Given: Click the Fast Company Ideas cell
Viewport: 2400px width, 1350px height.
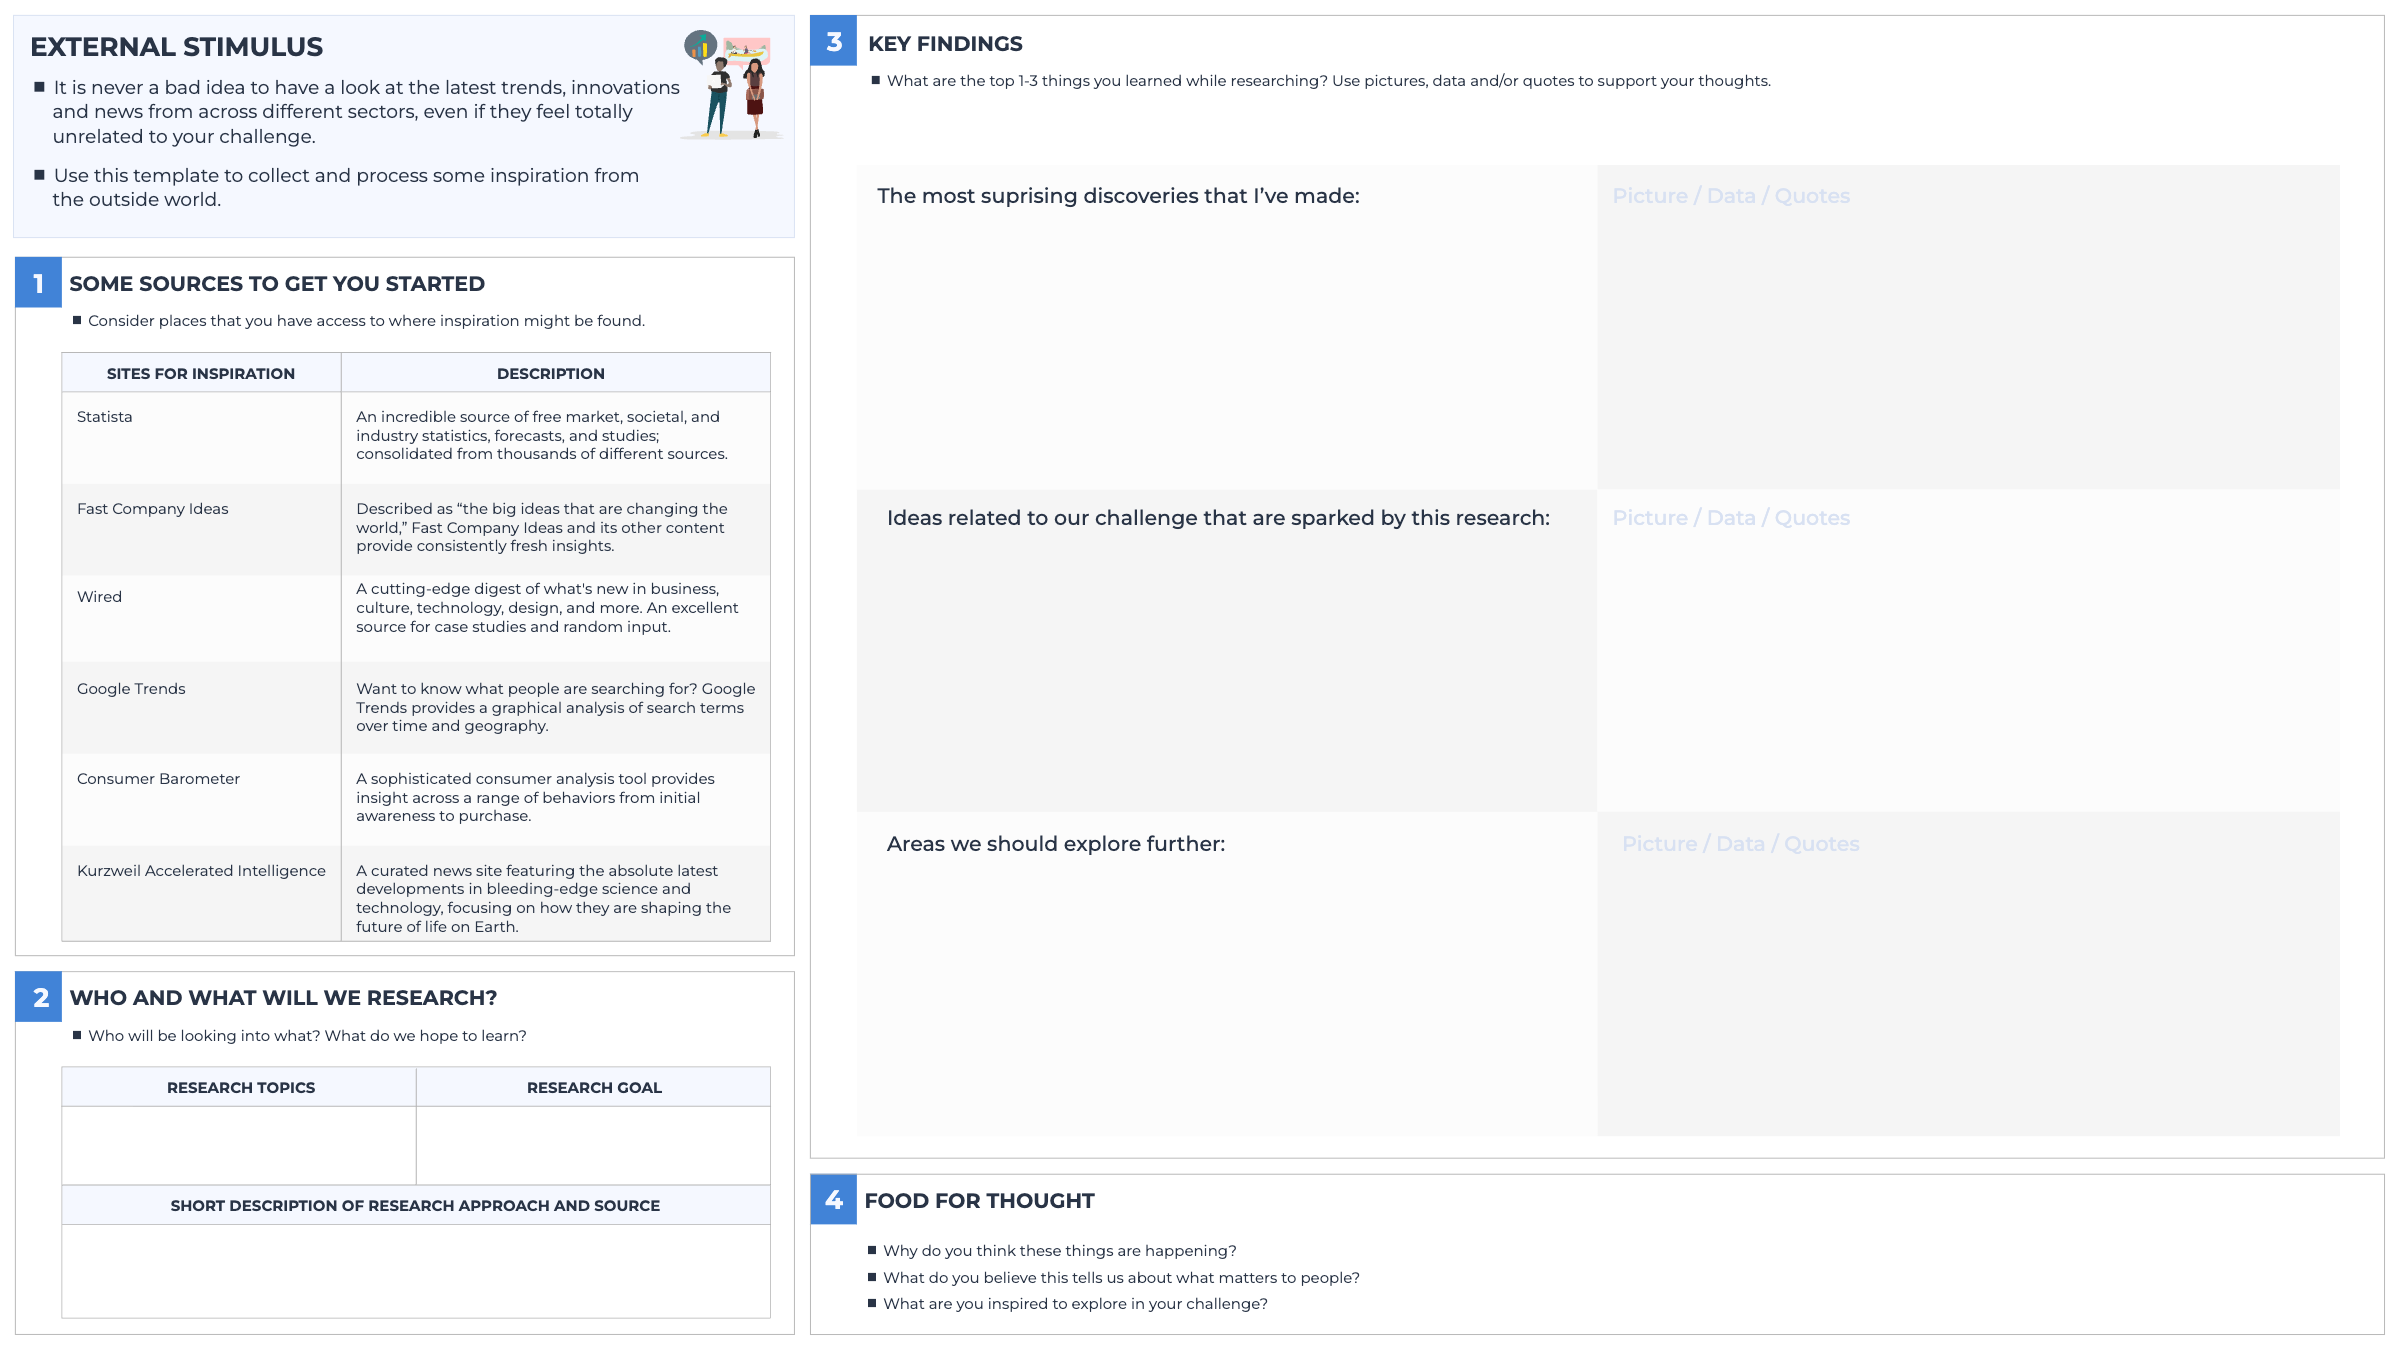Looking at the screenshot, I should click(201, 529).
